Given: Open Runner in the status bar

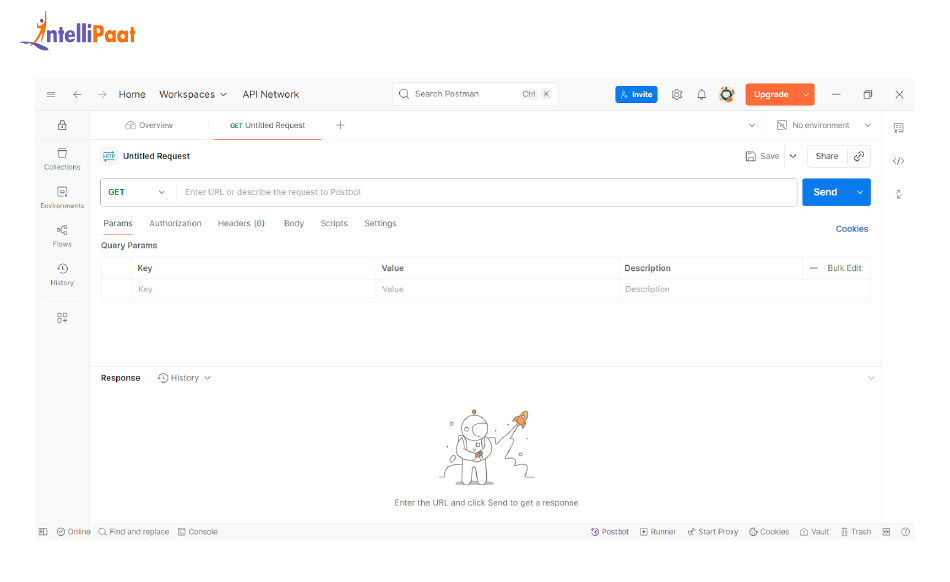Looking at the screenshot, I should click(658, 532).
